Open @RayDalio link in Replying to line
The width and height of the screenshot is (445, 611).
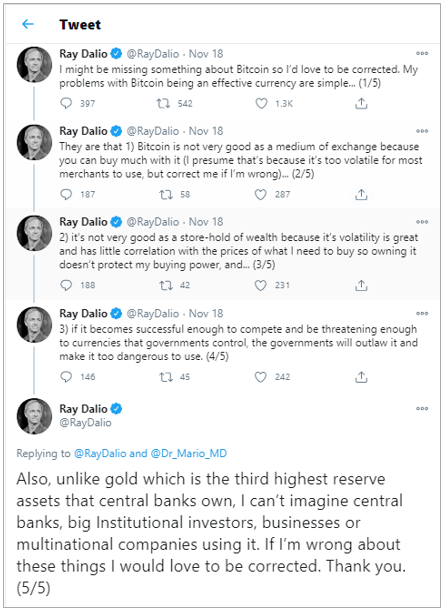point(100,454)
